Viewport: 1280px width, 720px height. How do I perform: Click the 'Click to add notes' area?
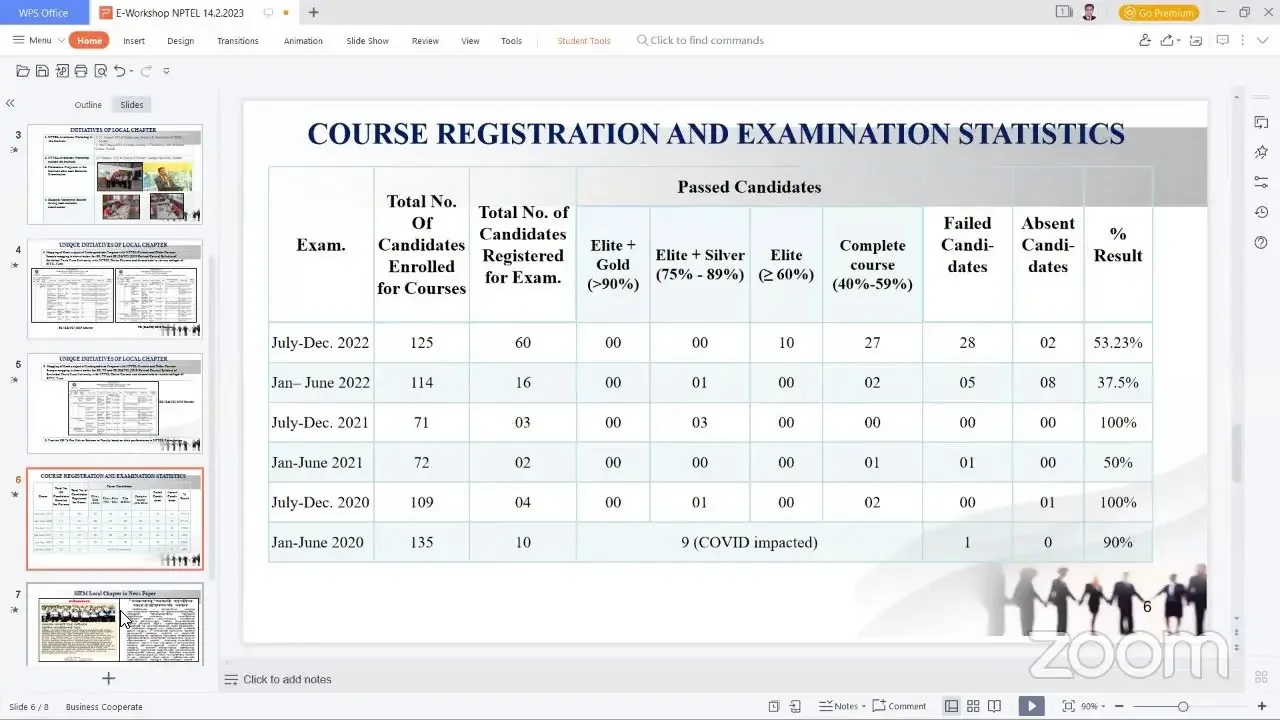click(287, 680)
